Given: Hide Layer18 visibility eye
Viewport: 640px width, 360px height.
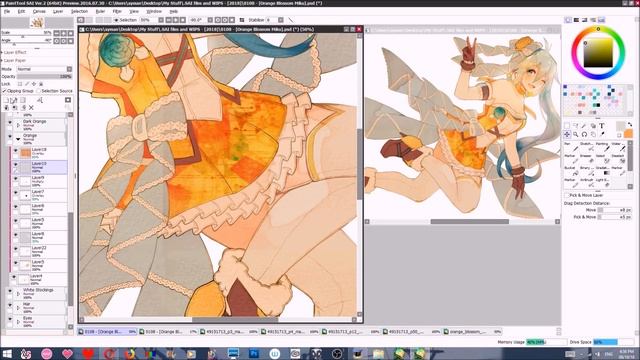Looking at the screenshot, I should pos(16,151).
